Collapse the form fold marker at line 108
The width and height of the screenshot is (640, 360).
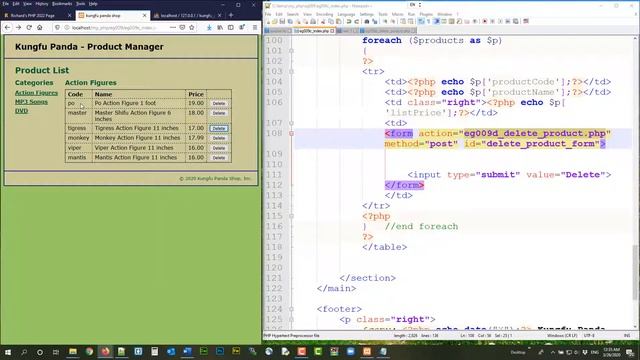(x=291, y=133)
